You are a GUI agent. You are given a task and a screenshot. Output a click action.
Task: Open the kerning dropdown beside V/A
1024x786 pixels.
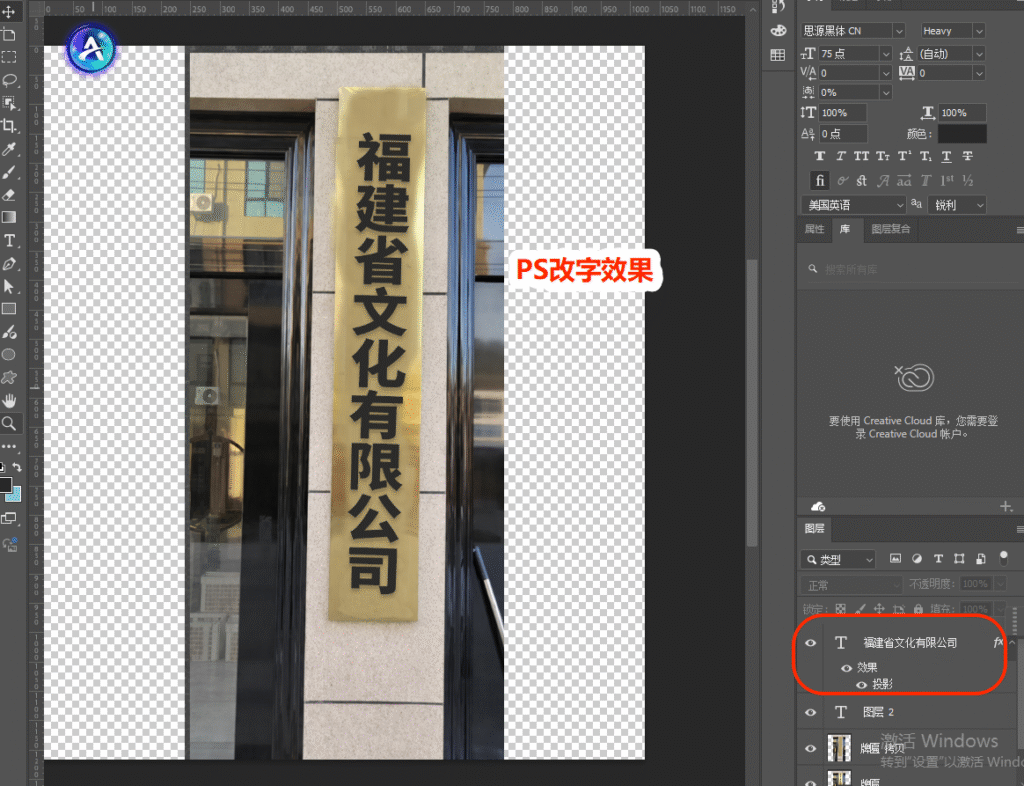tap(886, 73)
